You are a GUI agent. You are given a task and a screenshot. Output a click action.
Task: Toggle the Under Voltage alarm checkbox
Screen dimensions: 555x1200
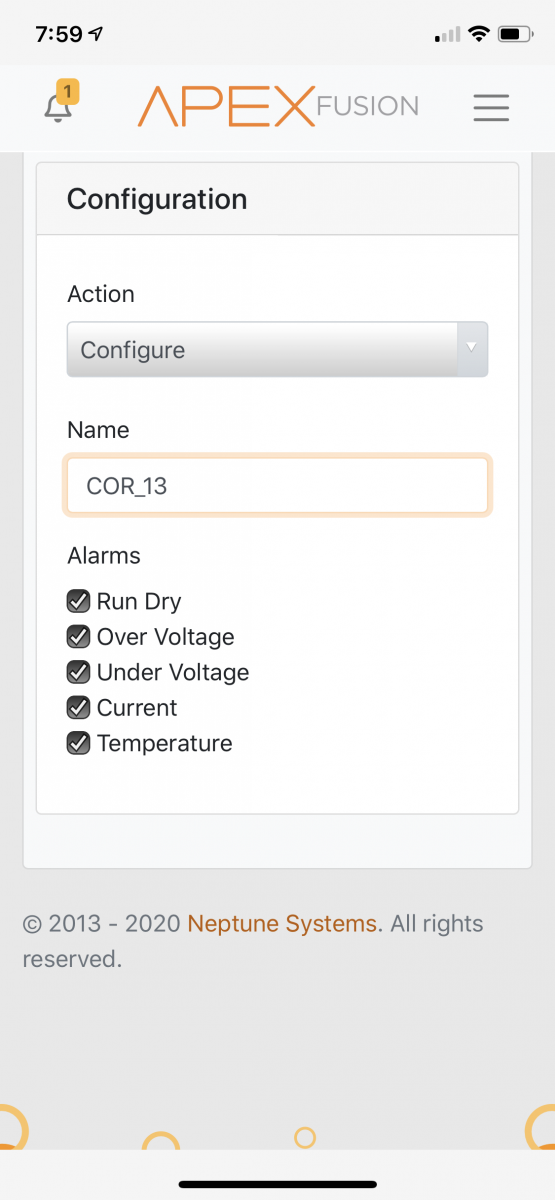78,672
